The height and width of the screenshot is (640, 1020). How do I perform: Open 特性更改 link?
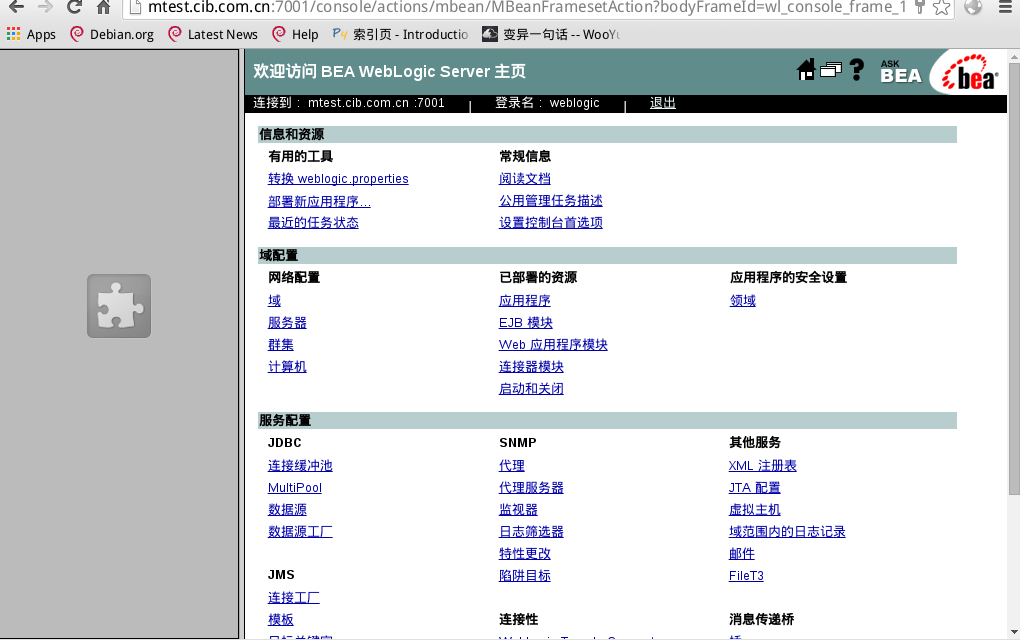(524, 553)
